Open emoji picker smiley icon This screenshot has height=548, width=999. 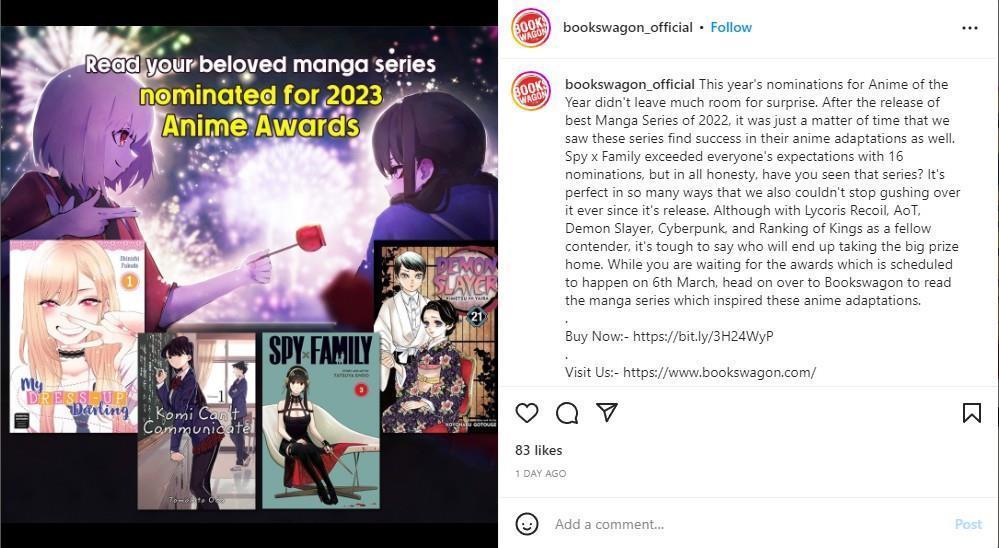[527, 524]
